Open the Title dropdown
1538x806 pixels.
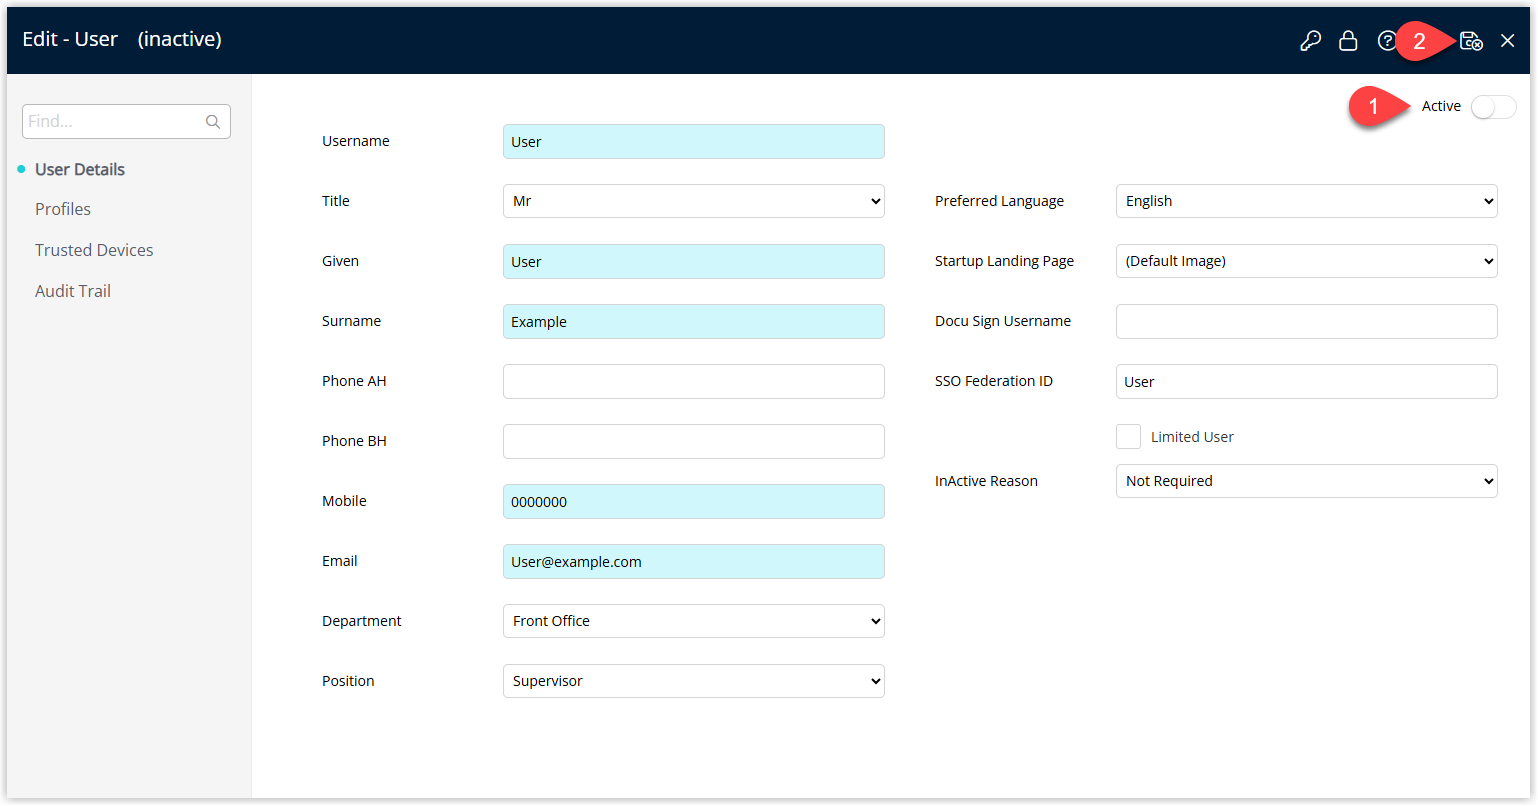694,201
